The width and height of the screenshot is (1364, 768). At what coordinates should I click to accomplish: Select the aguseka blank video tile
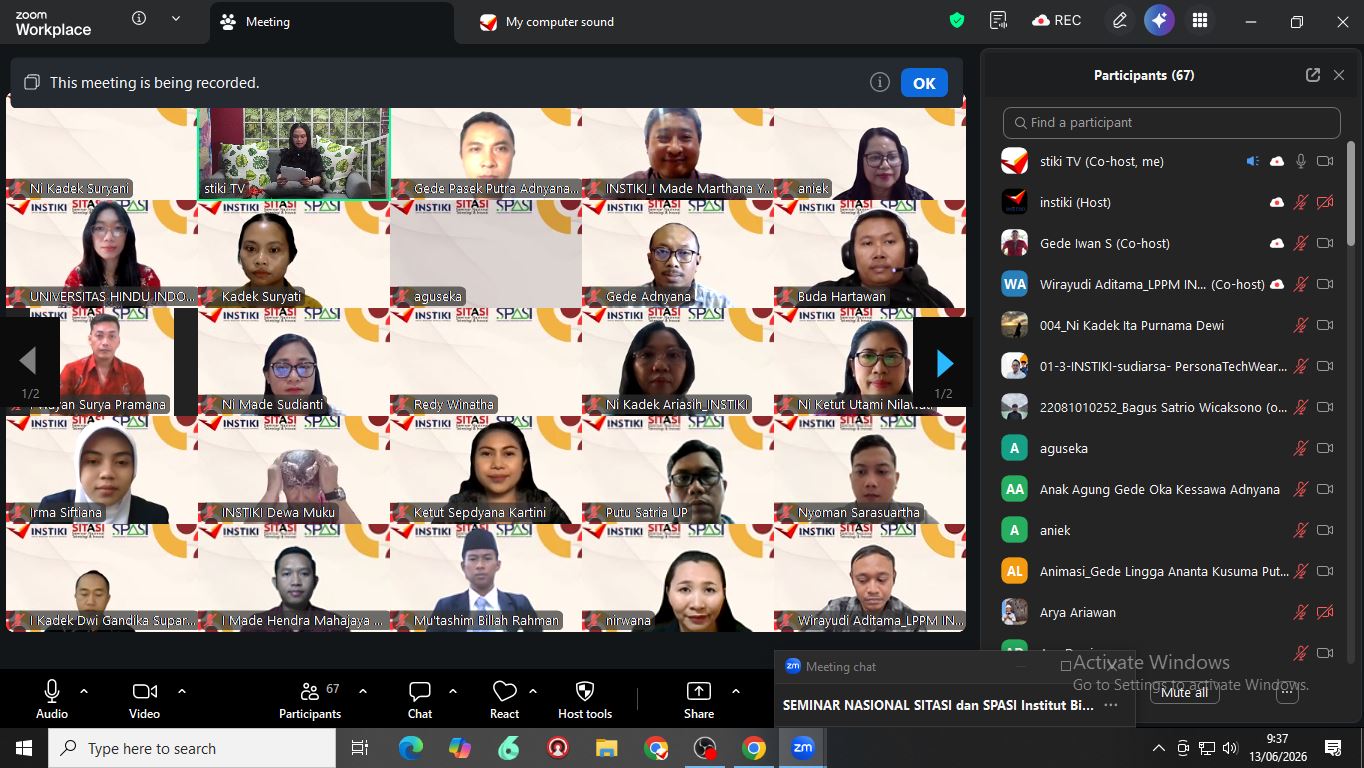pos(486,254)
